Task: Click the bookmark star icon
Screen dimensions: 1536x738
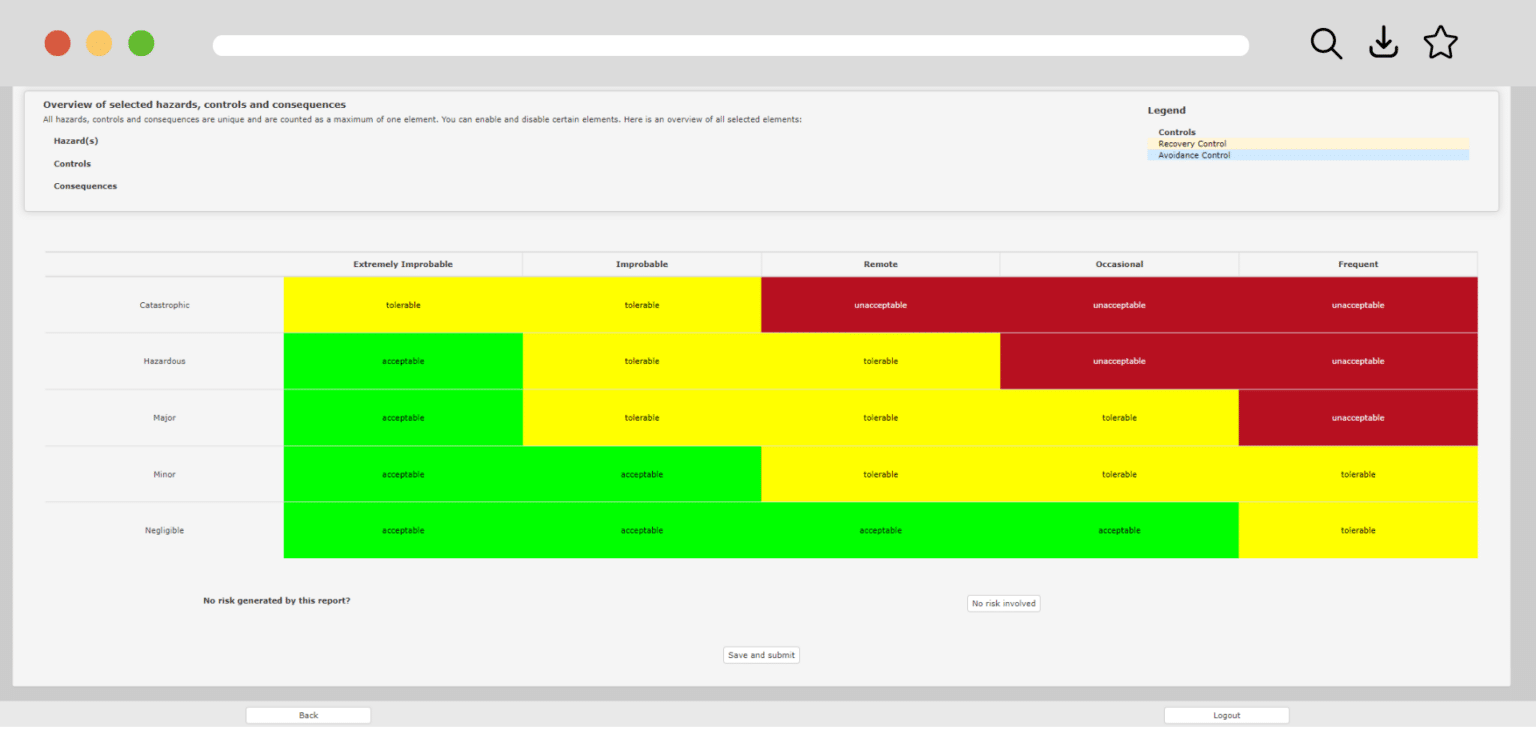Action: click(x=1440, y=43)
